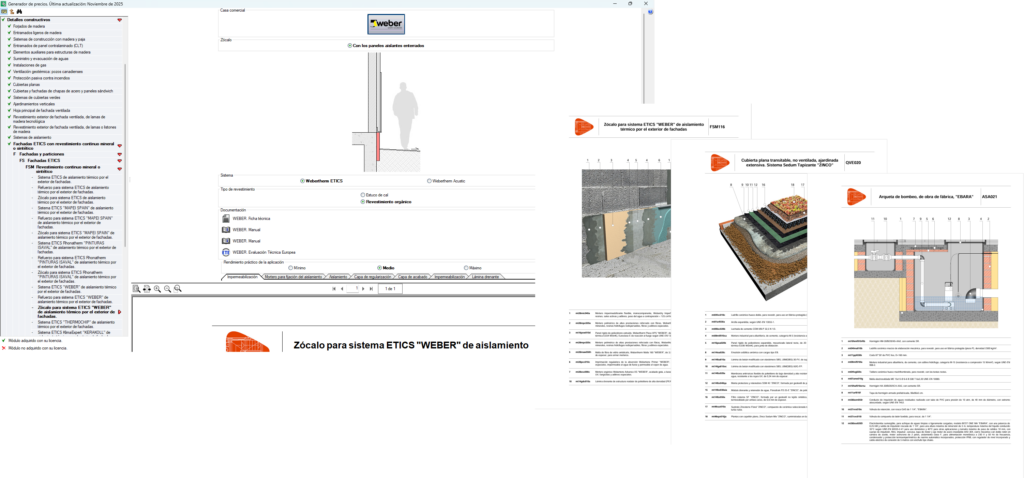Open the Aislamiento tab
The image size is (1024, 478).
click(338, 277)
